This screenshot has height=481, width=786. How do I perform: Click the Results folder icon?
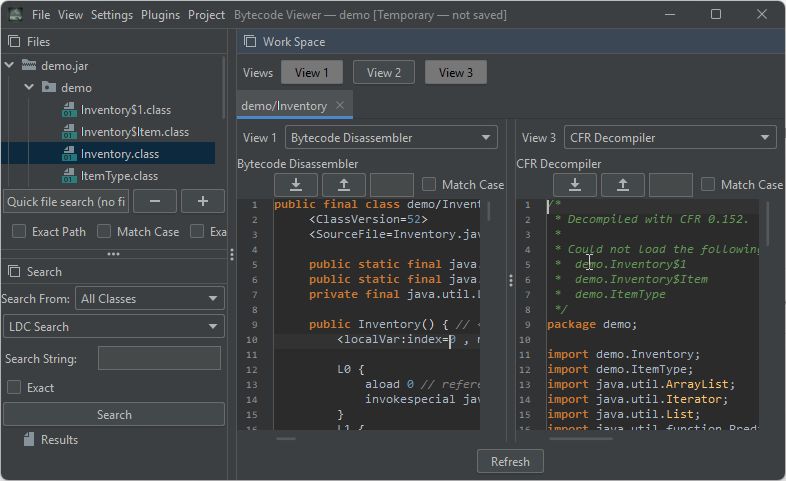point(29,439)
